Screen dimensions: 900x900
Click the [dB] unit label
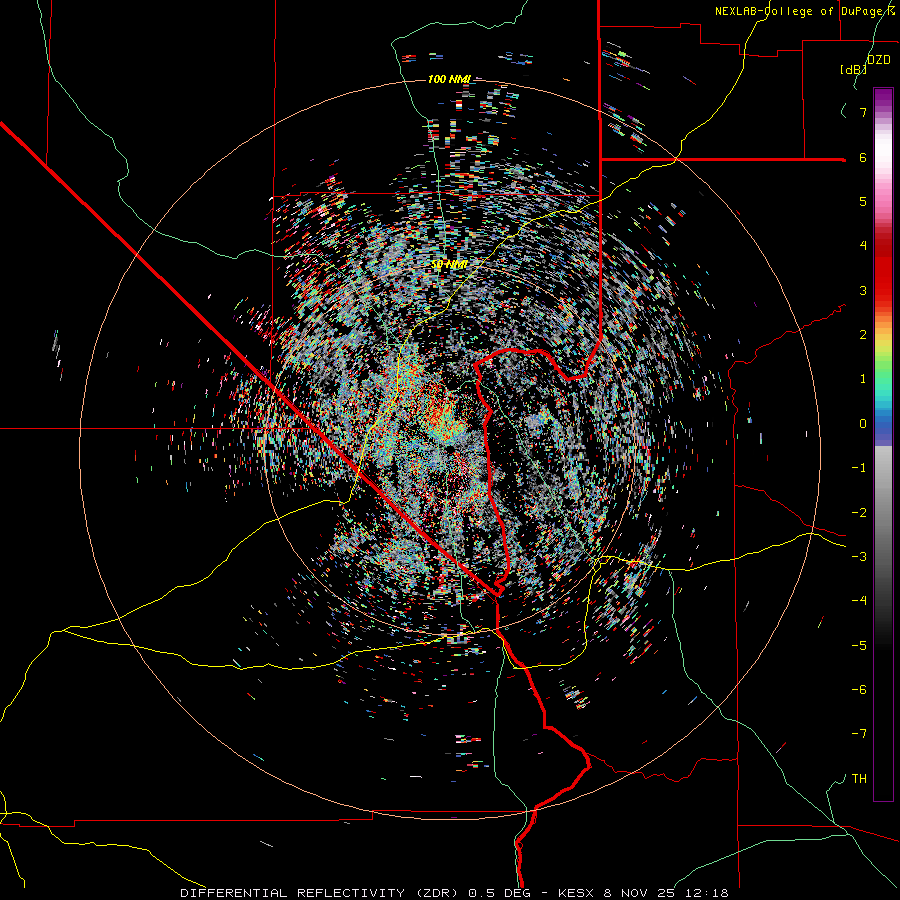(854, 69)
